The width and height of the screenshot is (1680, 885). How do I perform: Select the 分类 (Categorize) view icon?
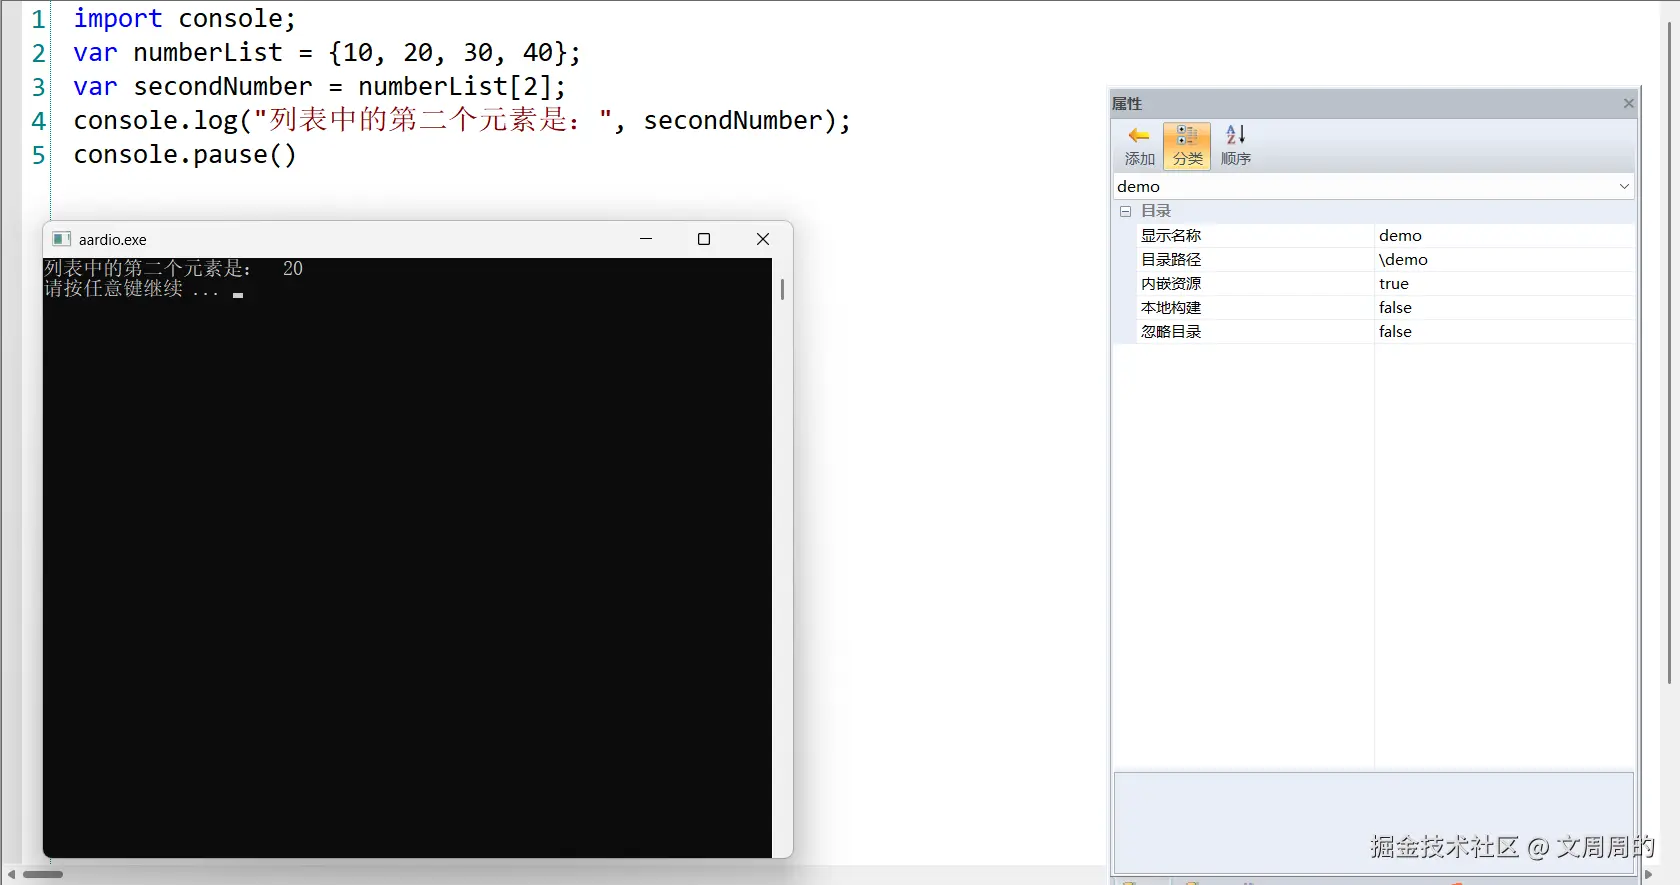point(1187,145)
